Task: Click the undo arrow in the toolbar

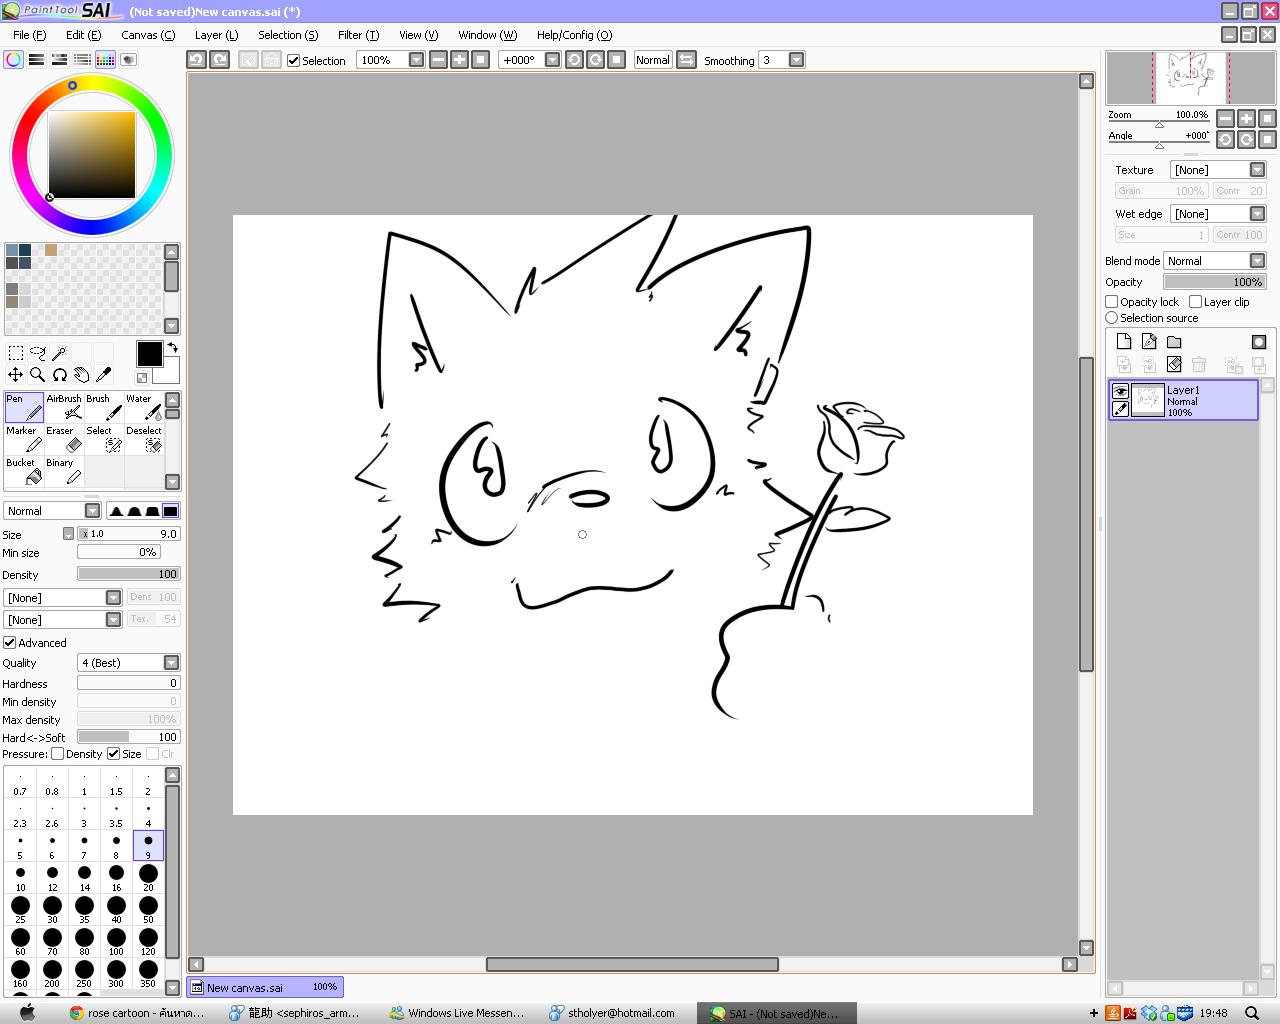Action: pyautogui.click(x=197, y=60)
